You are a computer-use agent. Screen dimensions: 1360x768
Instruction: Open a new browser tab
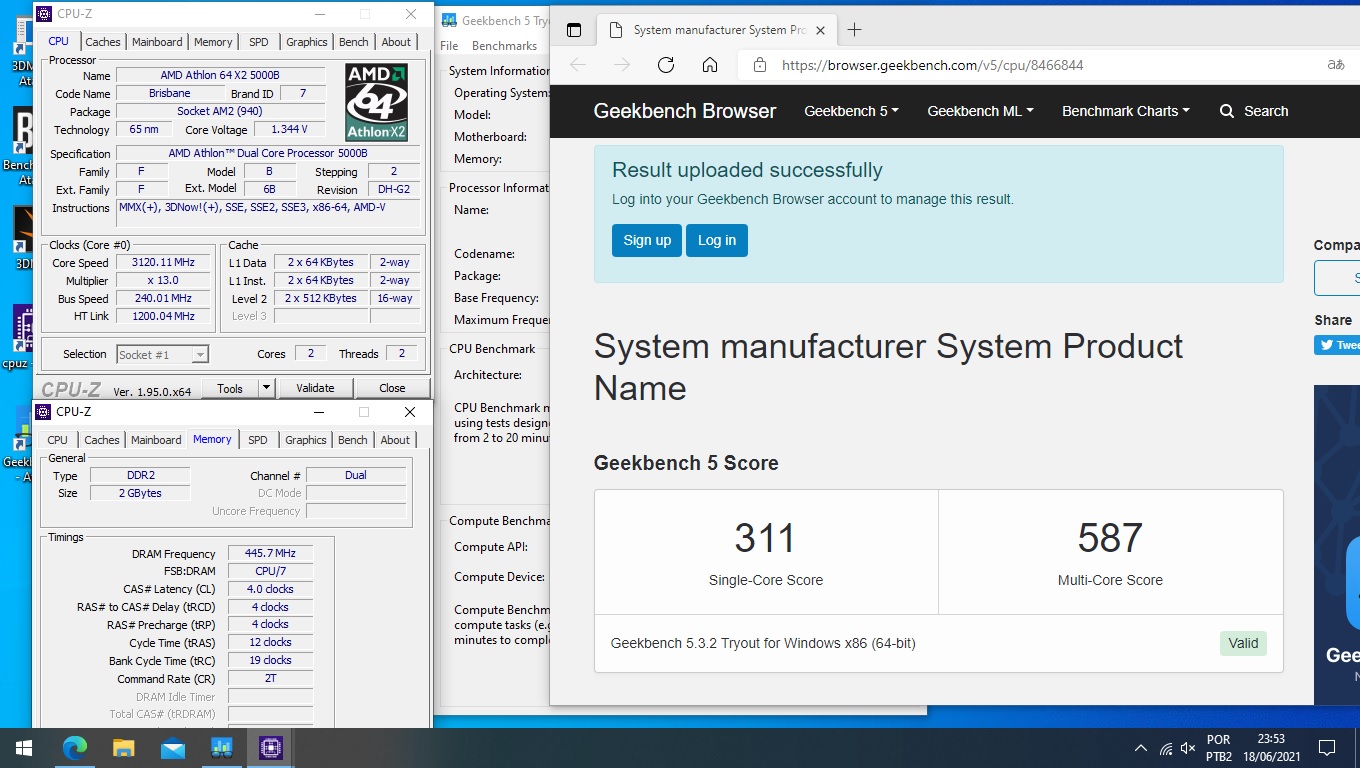tap(854, 30)
